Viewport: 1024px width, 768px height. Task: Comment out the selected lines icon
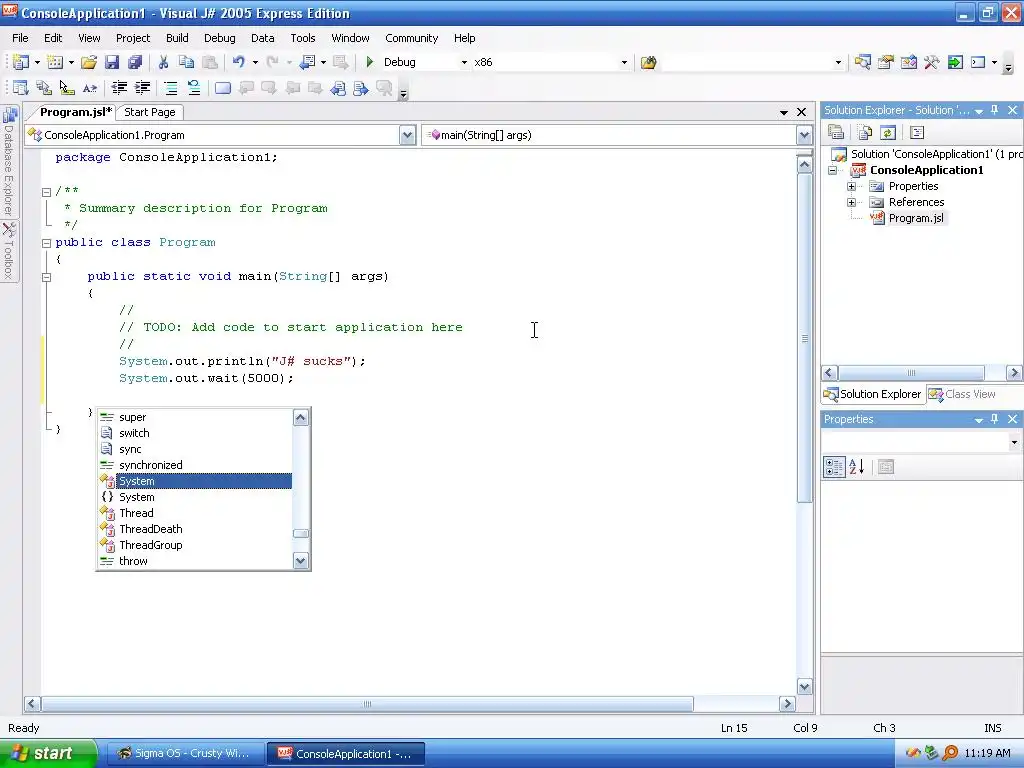point(170,88)
